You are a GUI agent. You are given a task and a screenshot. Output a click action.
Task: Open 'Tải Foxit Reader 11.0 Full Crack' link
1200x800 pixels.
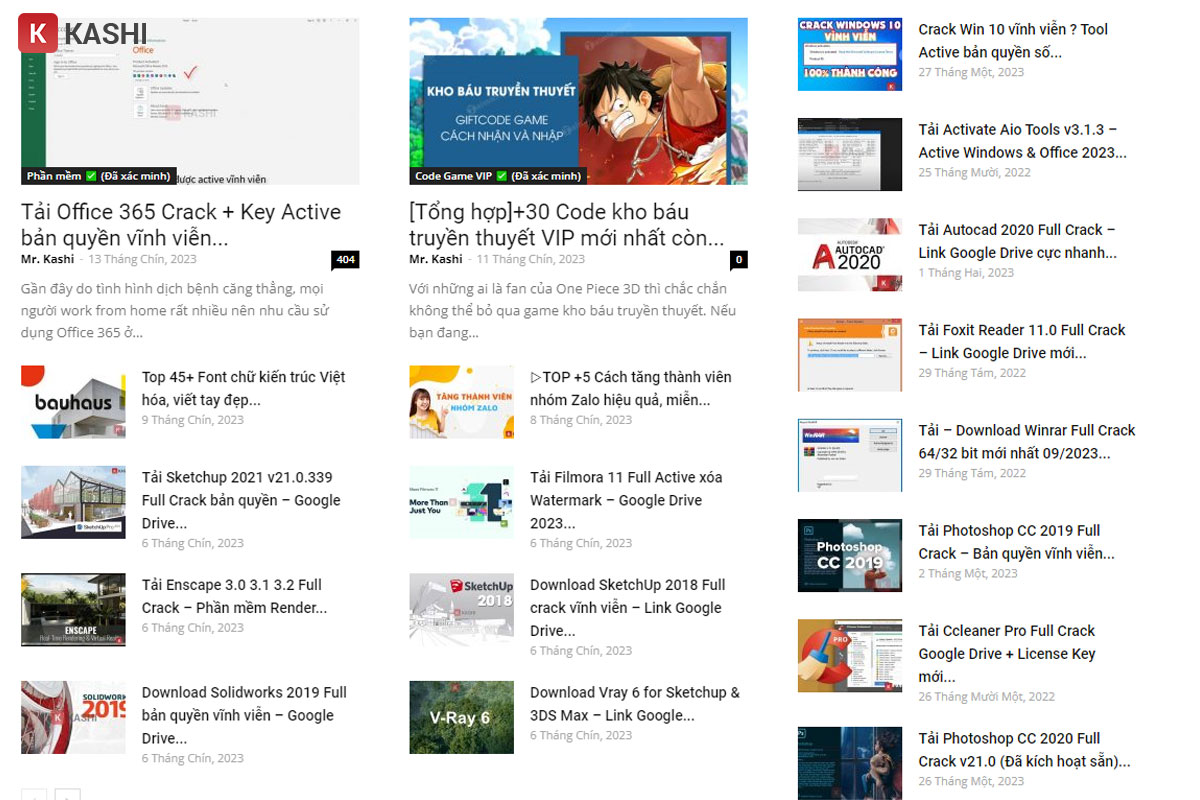tap(1022, 341)
